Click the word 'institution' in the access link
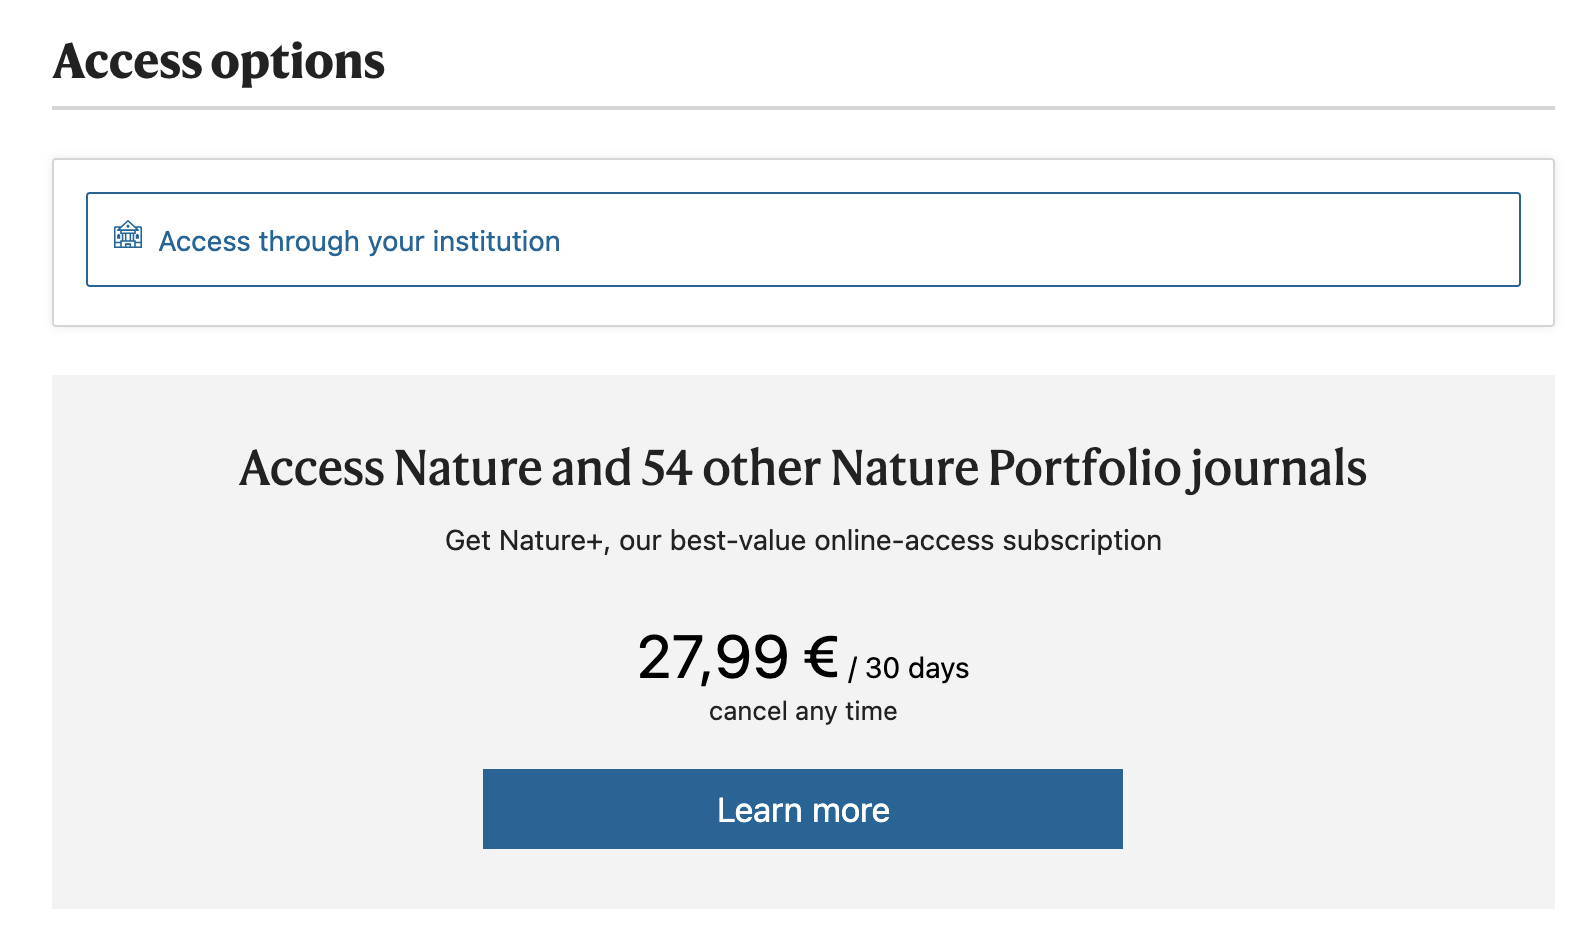 (496, 242)
